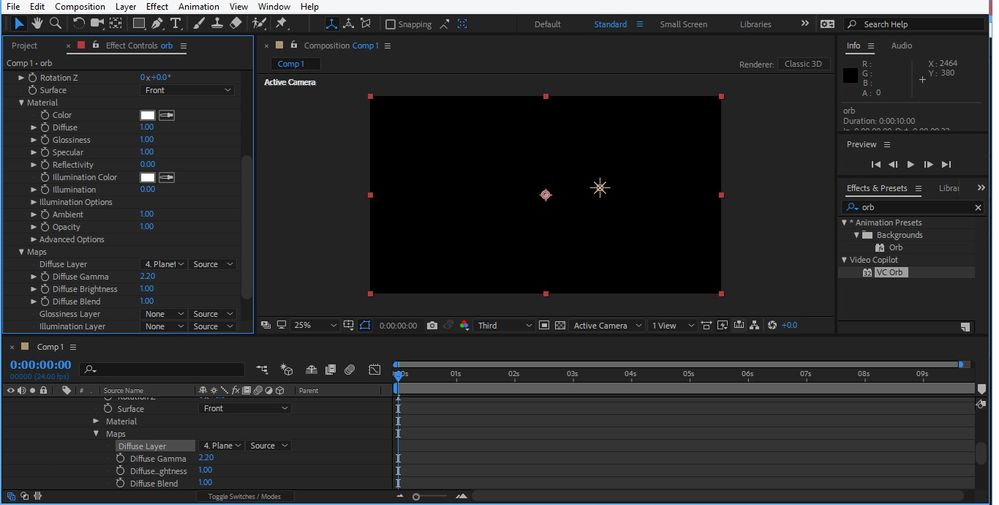Select the Puppet Pin tool

pyautogui.click(x=281, y=23)
